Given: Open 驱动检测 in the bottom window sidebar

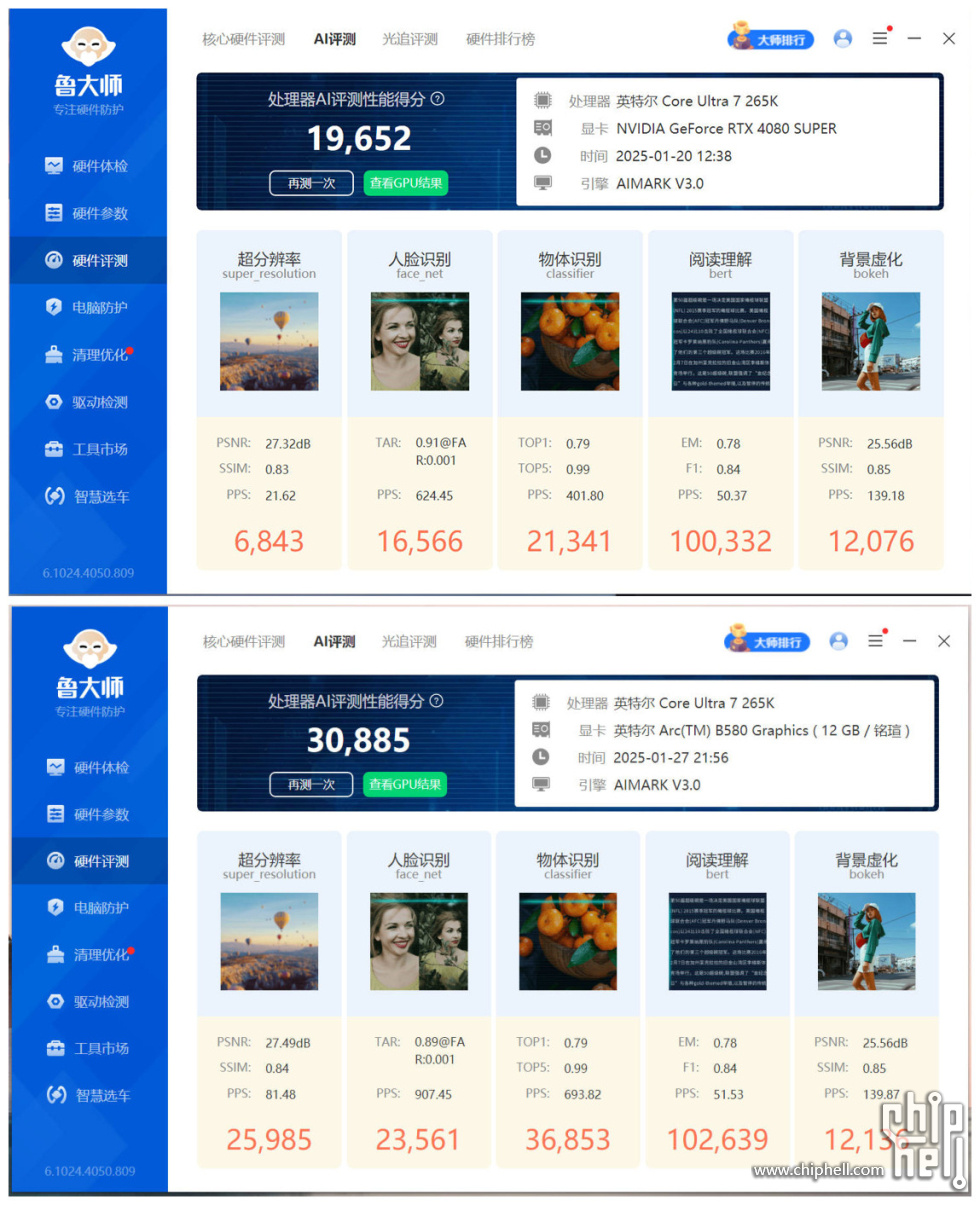Looking at the screenshot, I should 89,1001.
